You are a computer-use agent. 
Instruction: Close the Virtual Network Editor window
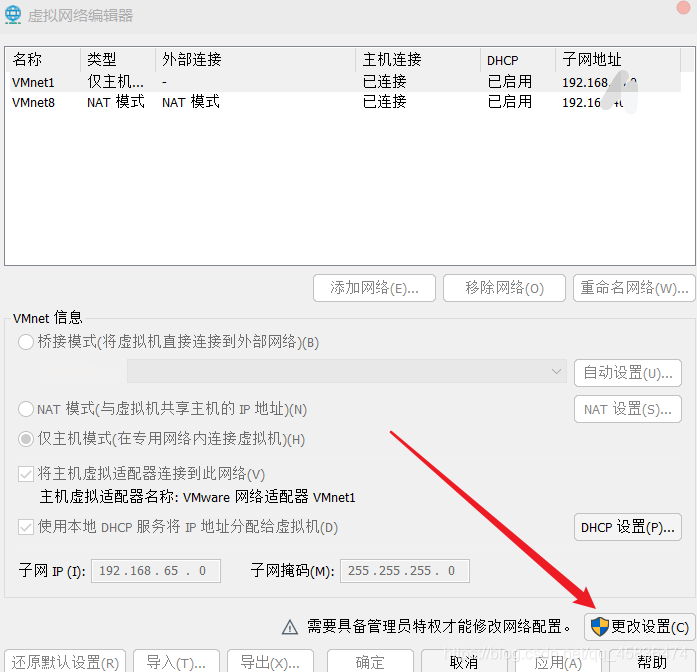(x=683, y=8)
